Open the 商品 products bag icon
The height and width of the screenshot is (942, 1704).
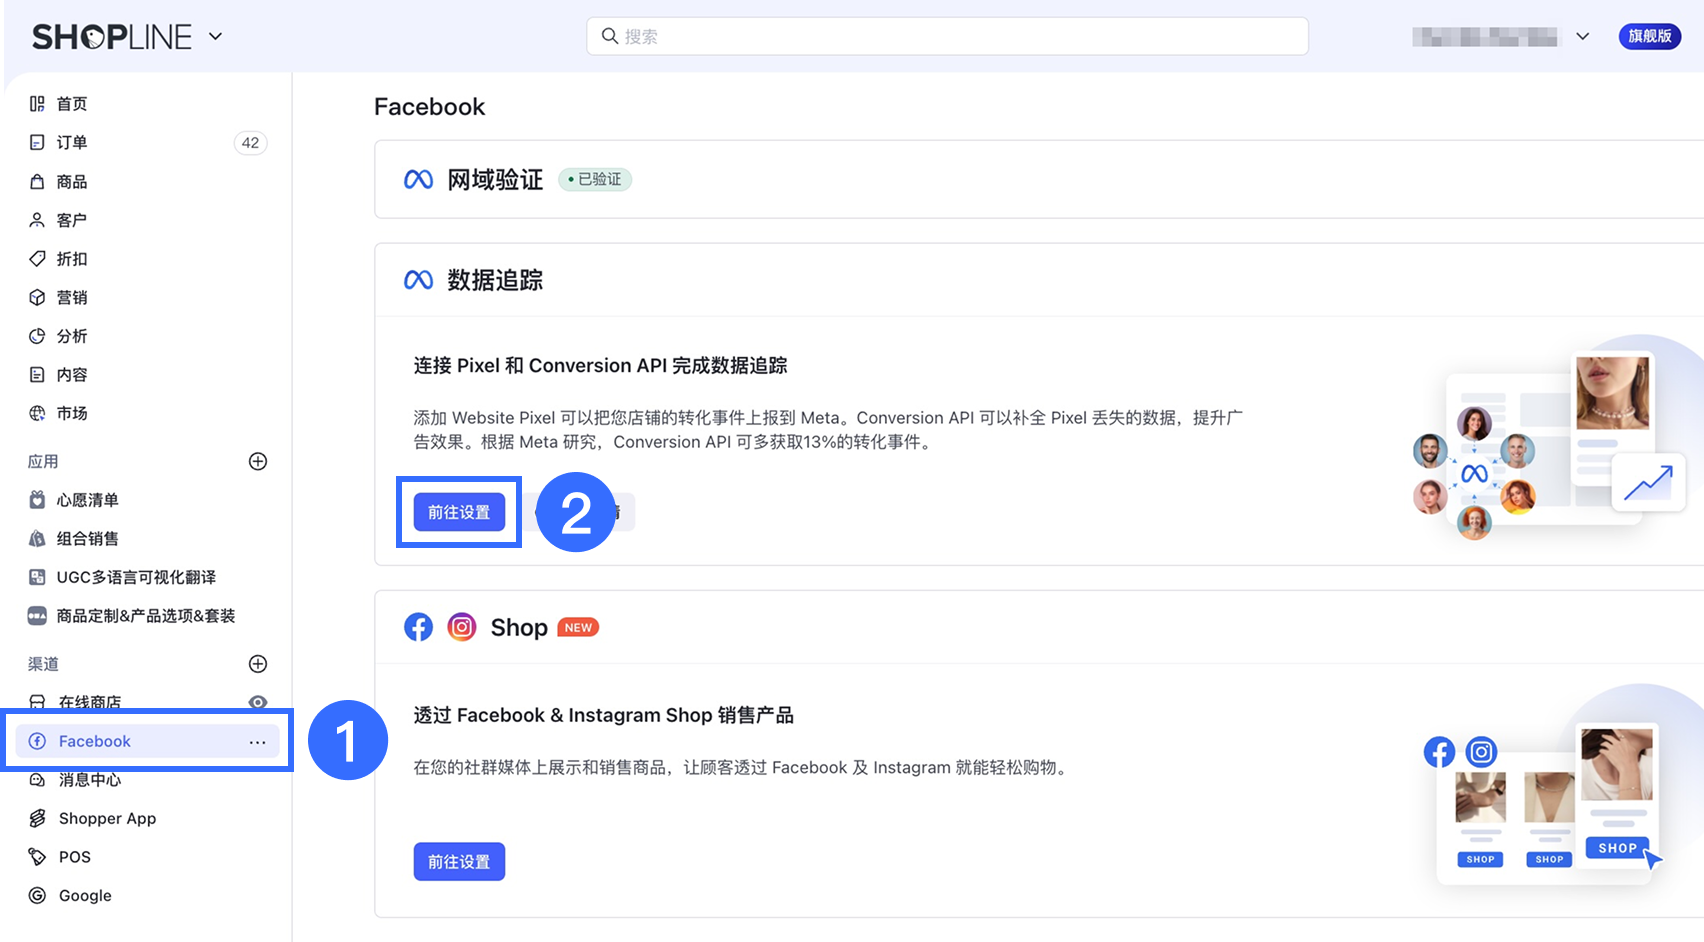tap(37, 181)
